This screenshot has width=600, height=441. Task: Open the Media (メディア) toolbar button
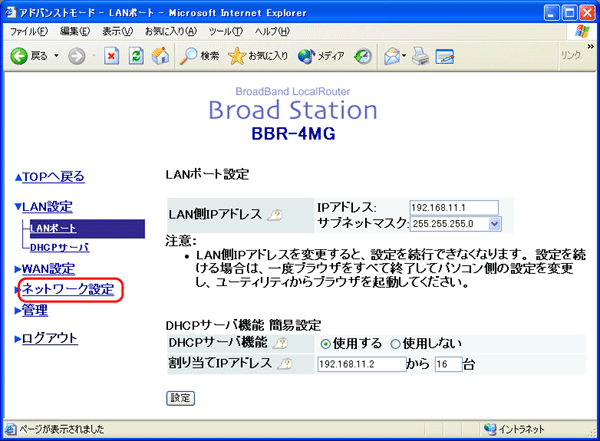click(x=321, y=56)
